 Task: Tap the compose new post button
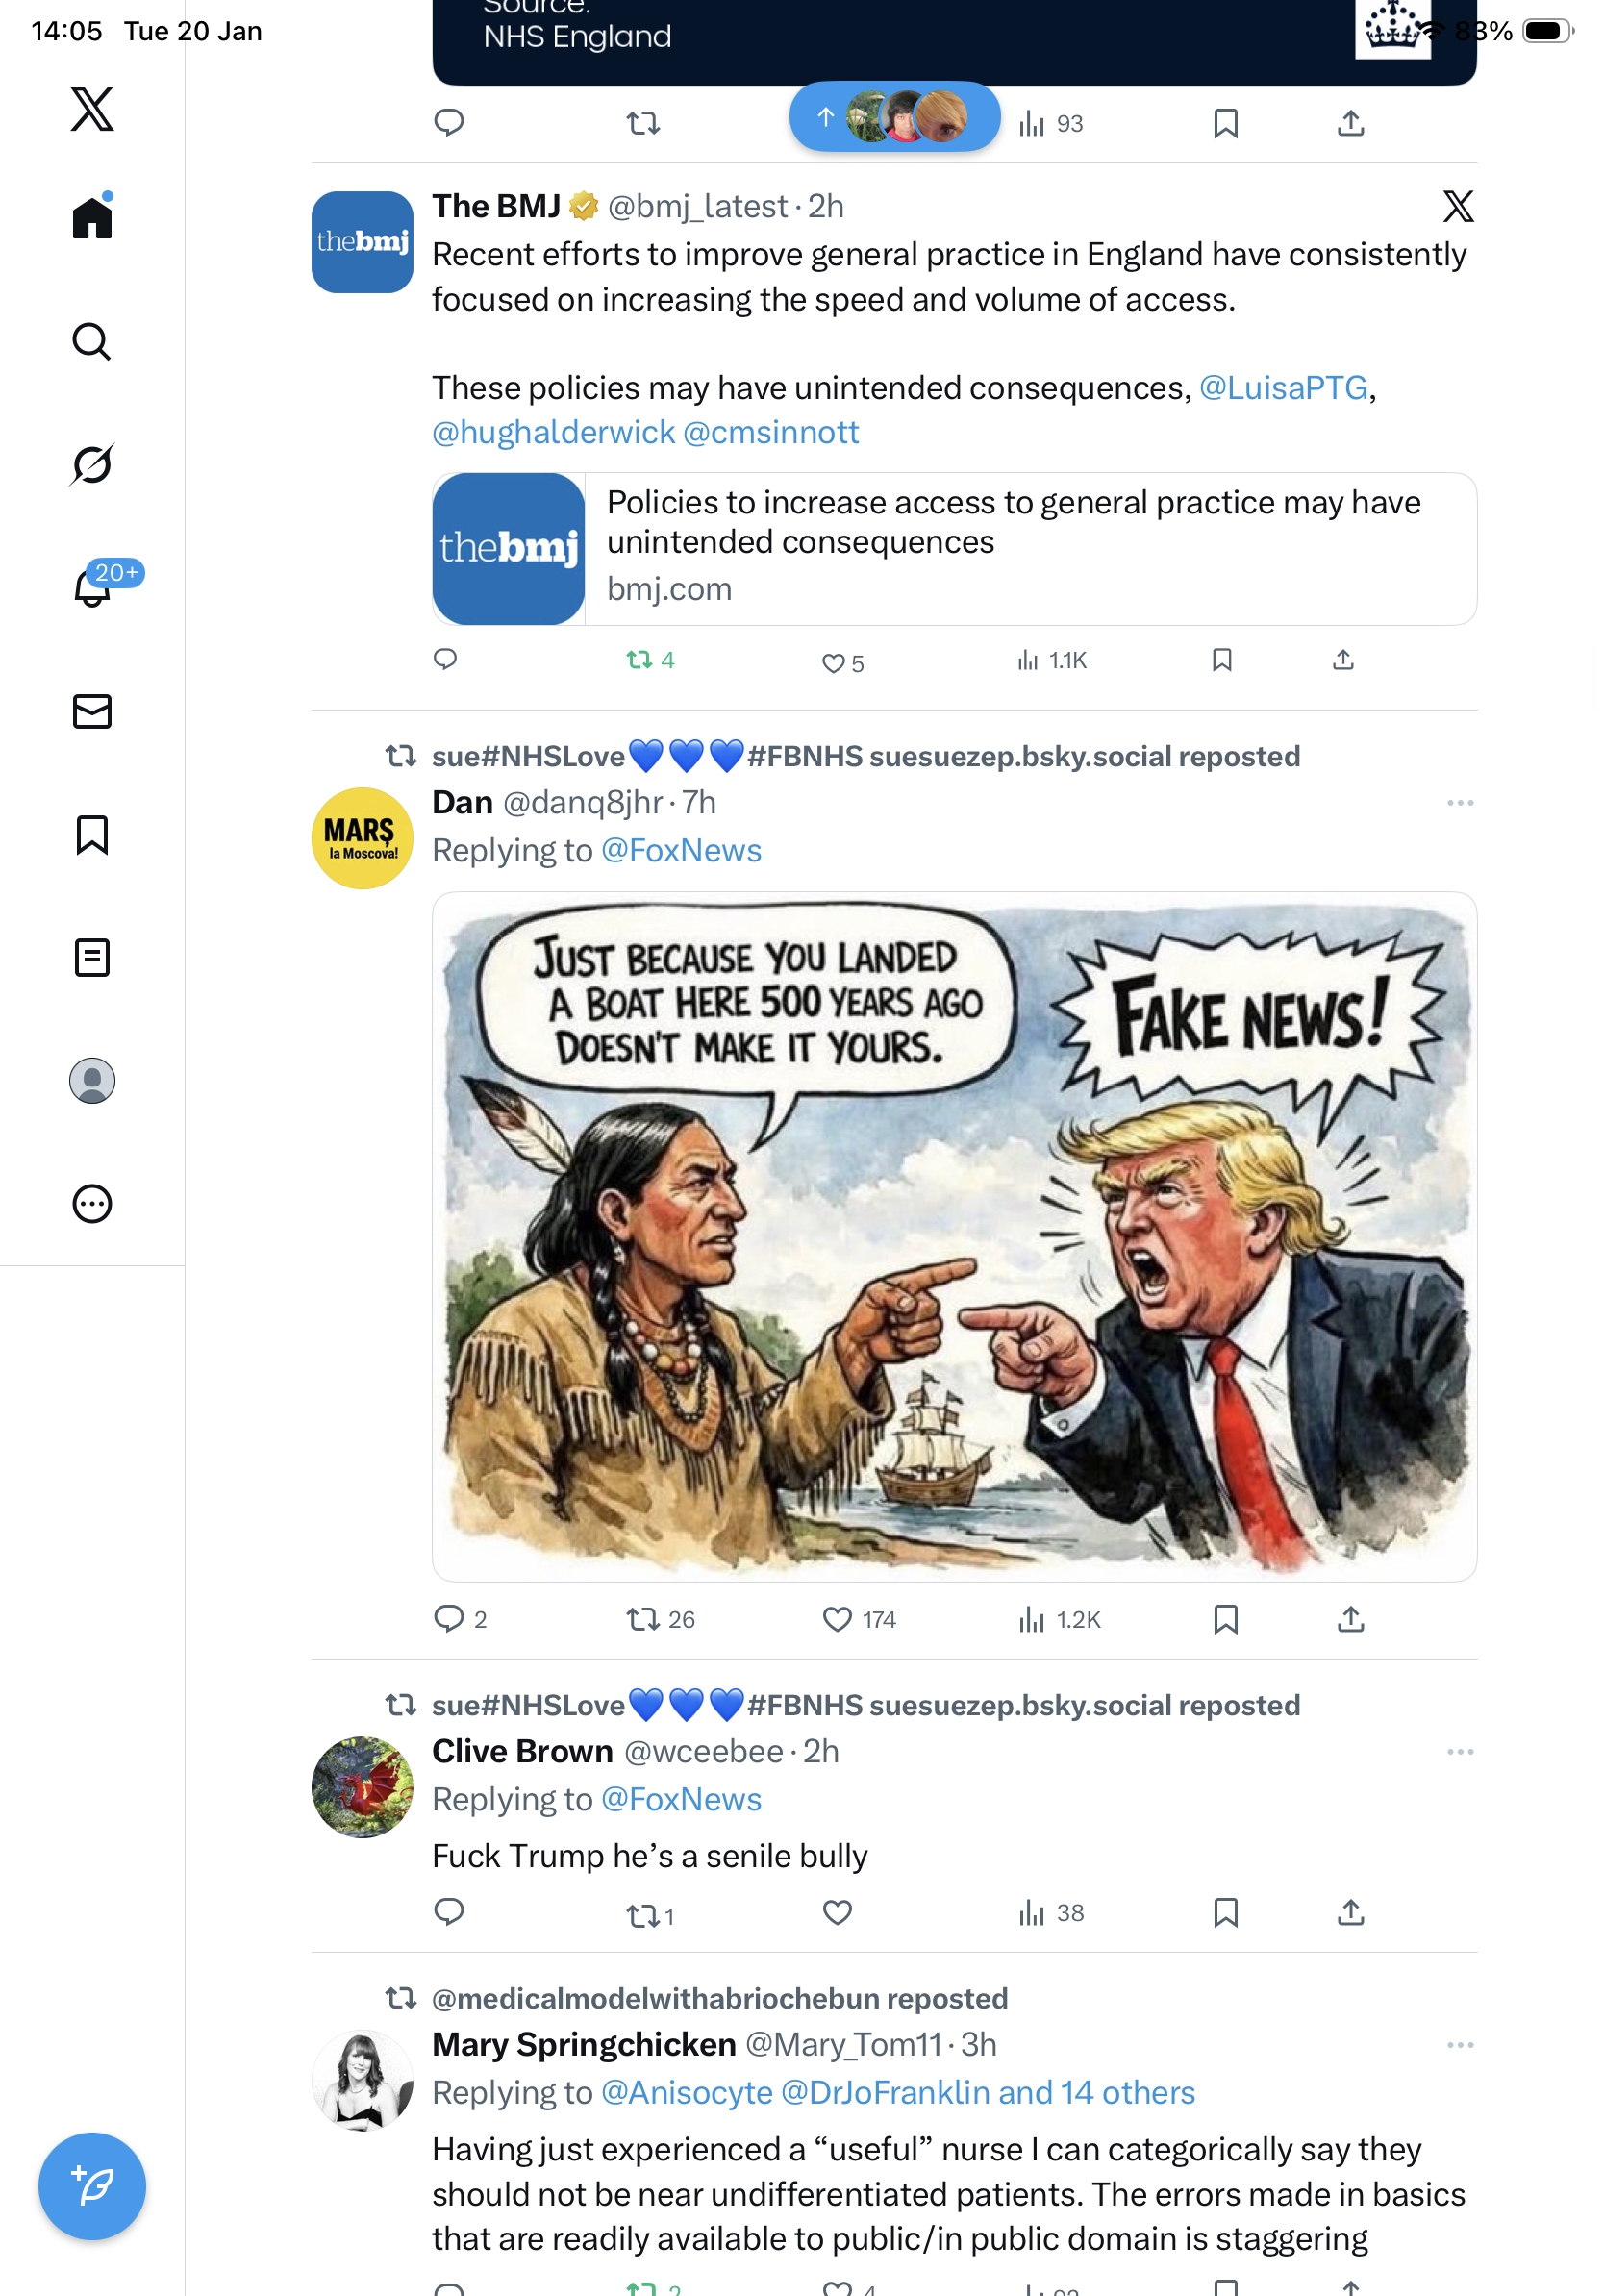pos(92,2185)
